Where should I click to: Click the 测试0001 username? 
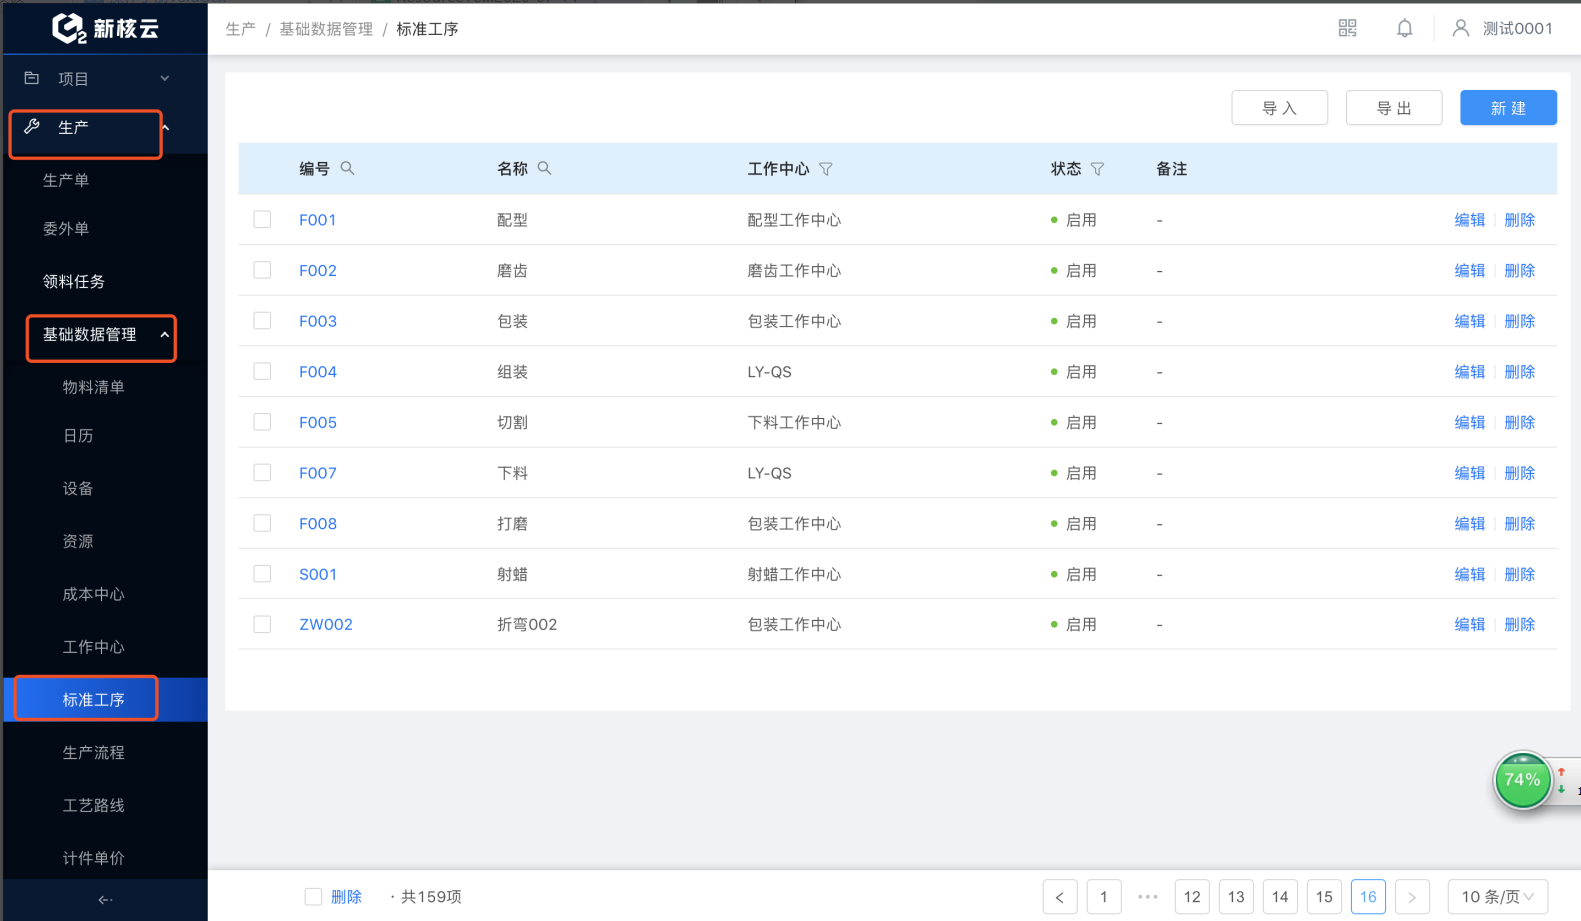coord(1517,28)
